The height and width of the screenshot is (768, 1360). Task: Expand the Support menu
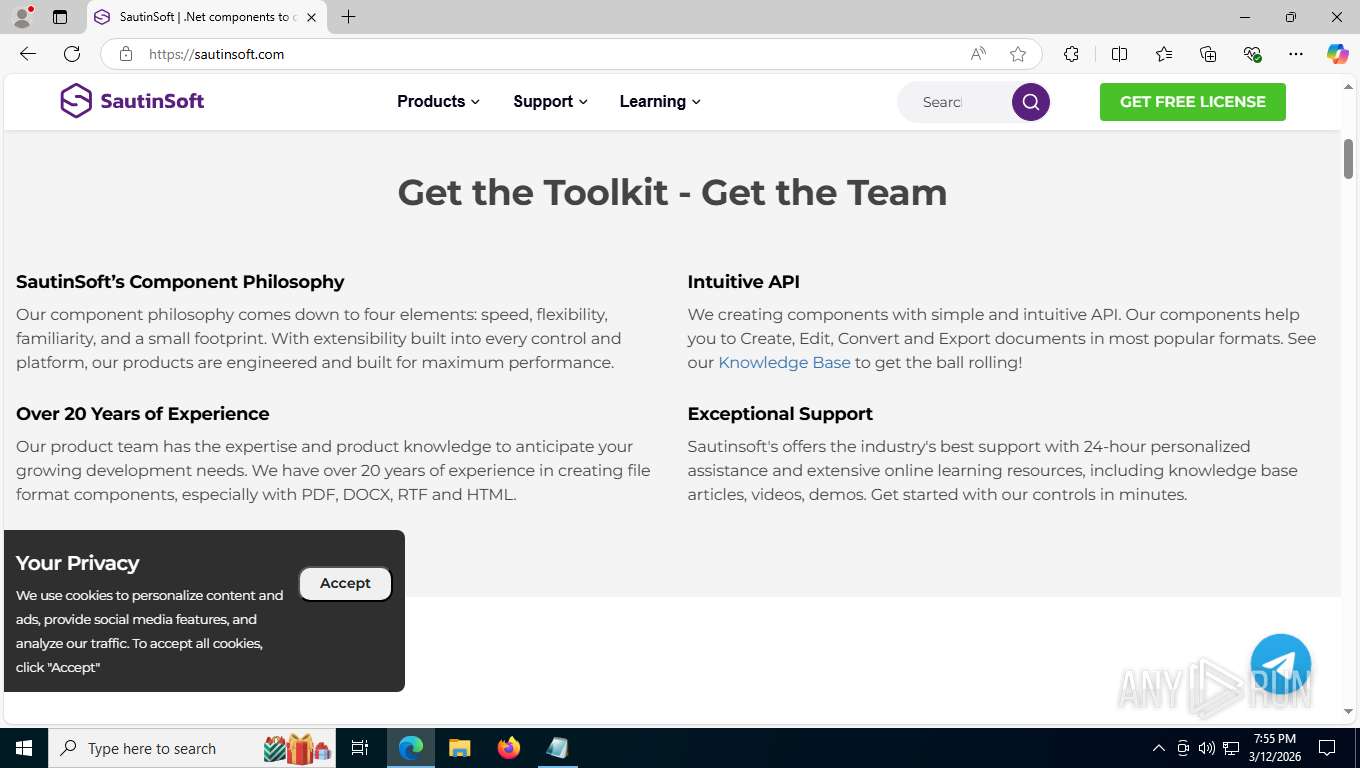[550, 101]
